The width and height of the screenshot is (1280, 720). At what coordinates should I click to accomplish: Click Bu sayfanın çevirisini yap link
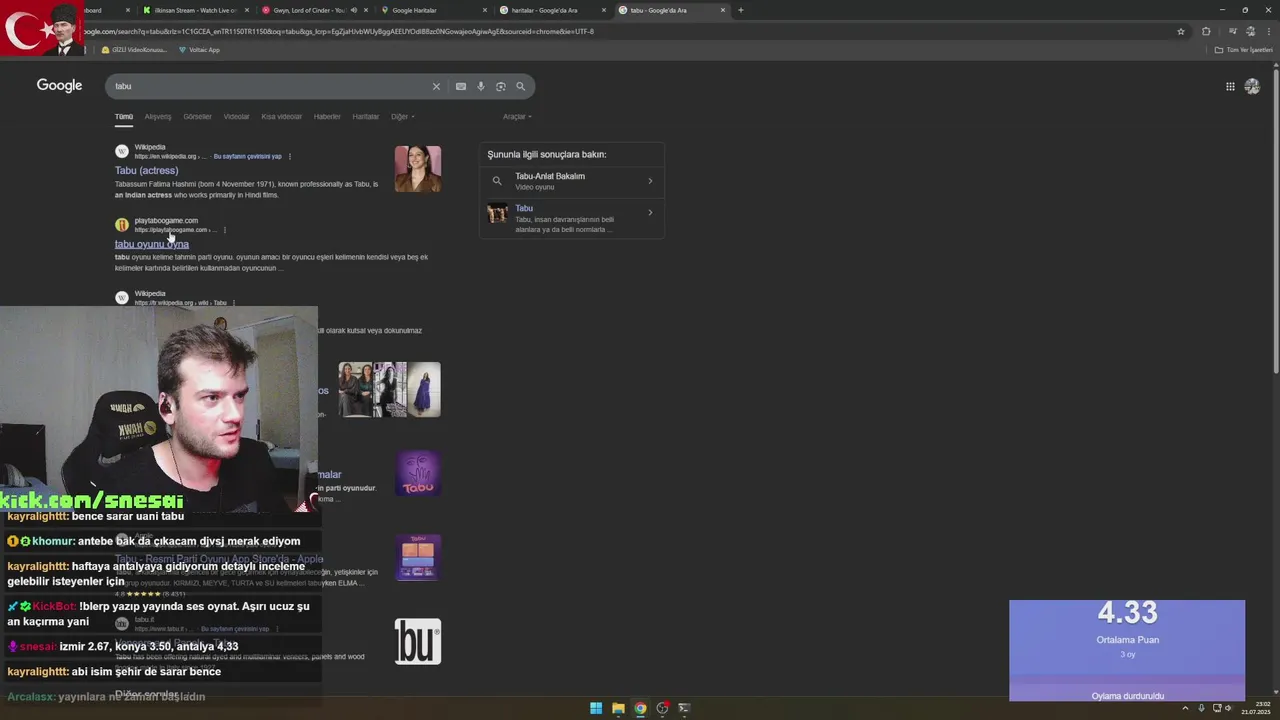(247, 156)
